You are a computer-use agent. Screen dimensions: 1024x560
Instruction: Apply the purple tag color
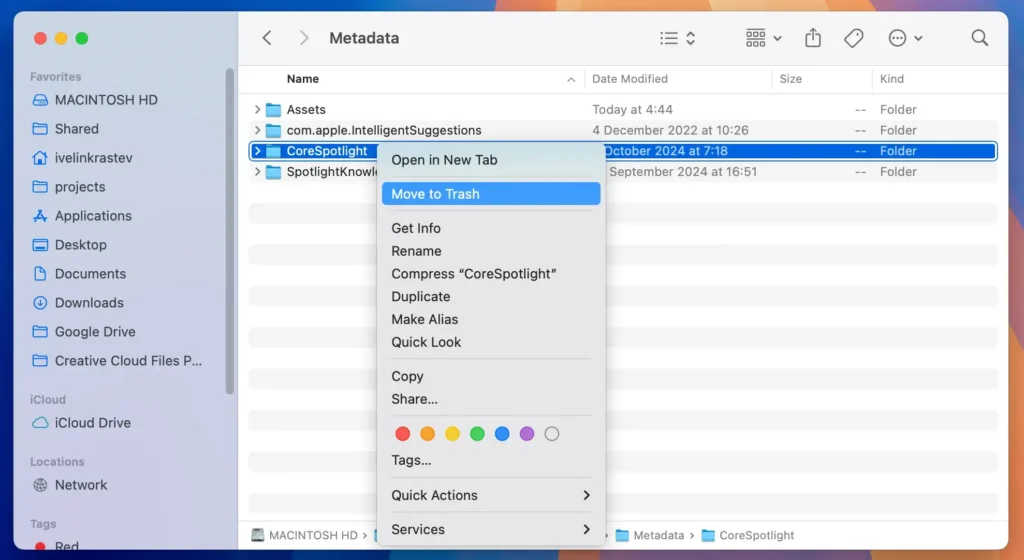click(527, 434)
